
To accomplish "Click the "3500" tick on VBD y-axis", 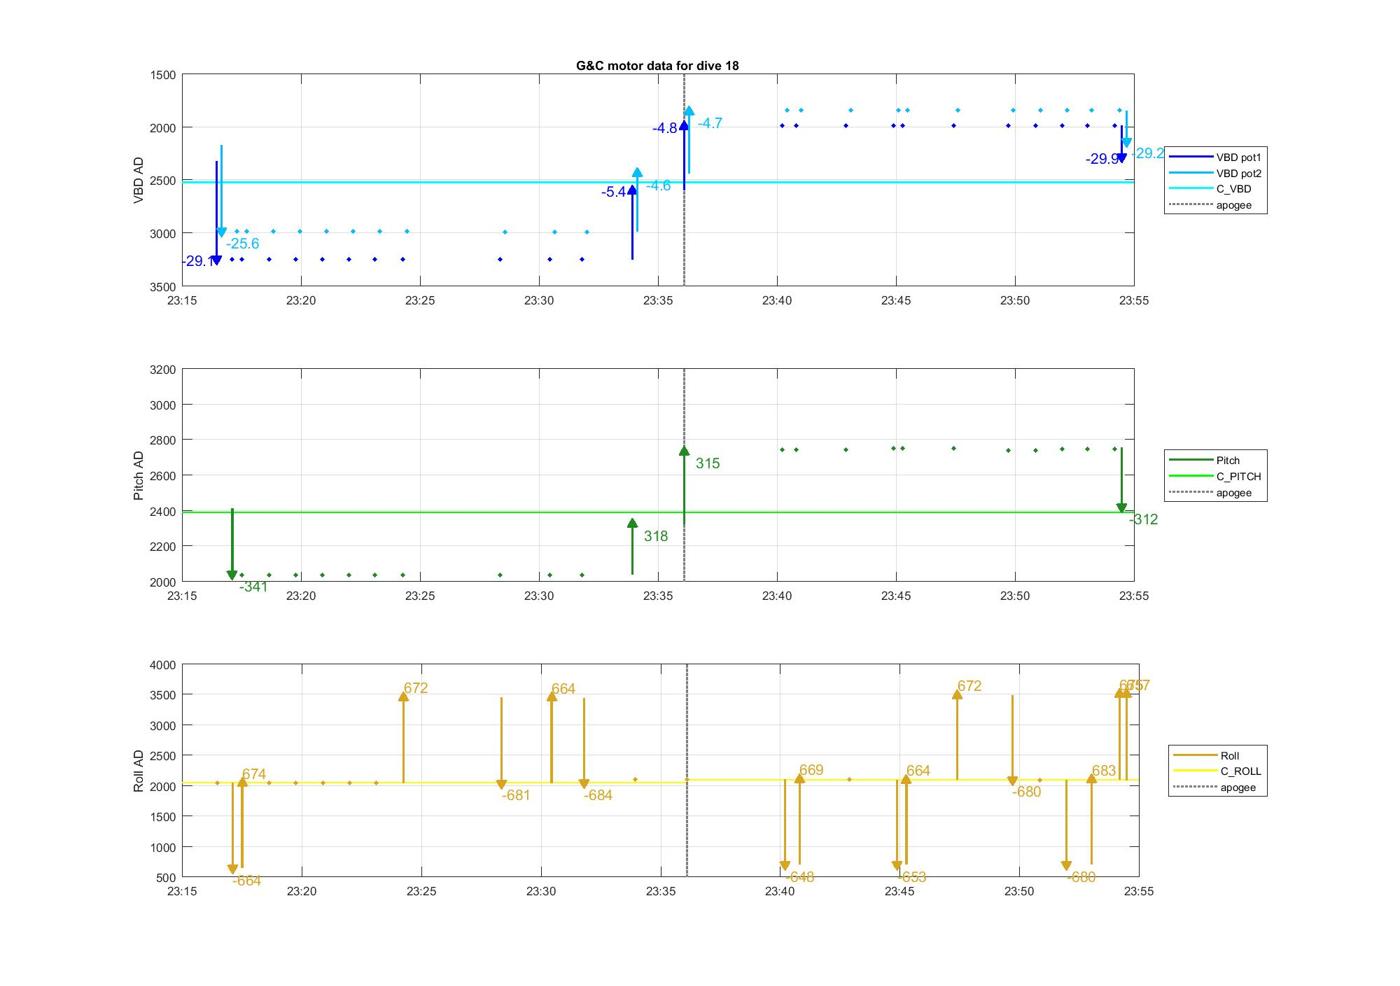I will 163,287.
